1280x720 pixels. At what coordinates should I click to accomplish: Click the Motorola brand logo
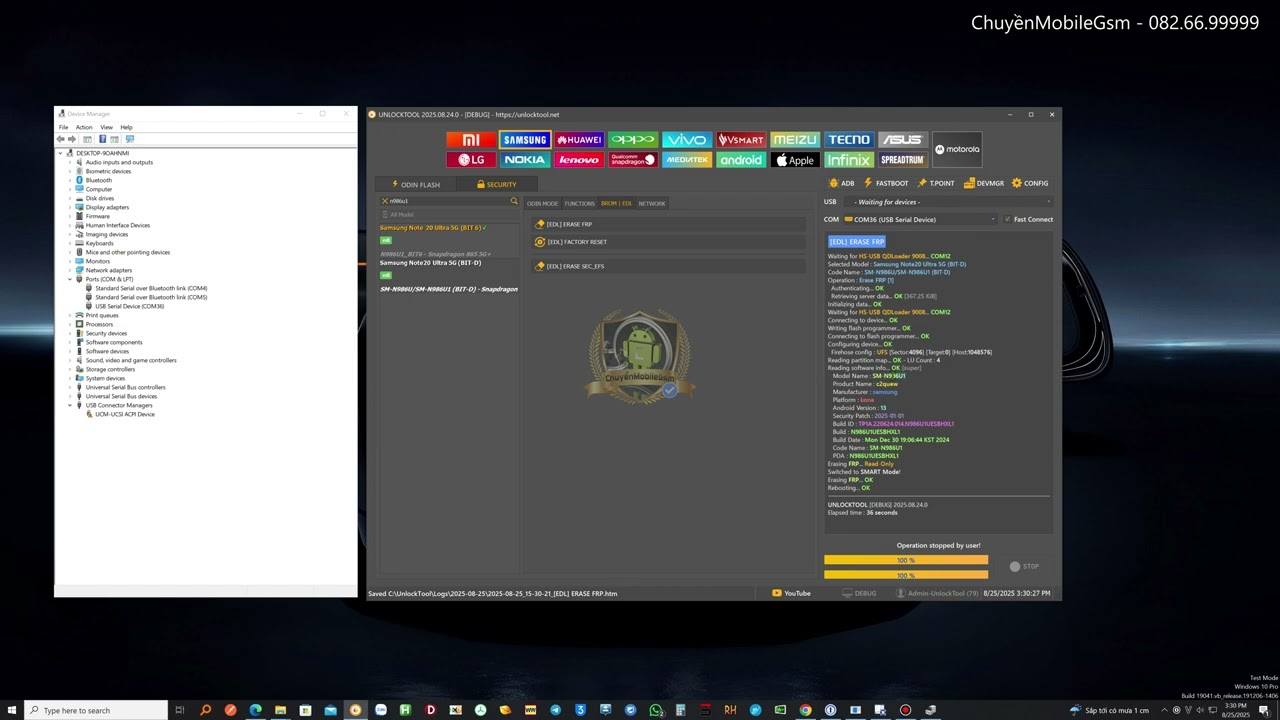(957, 149)
